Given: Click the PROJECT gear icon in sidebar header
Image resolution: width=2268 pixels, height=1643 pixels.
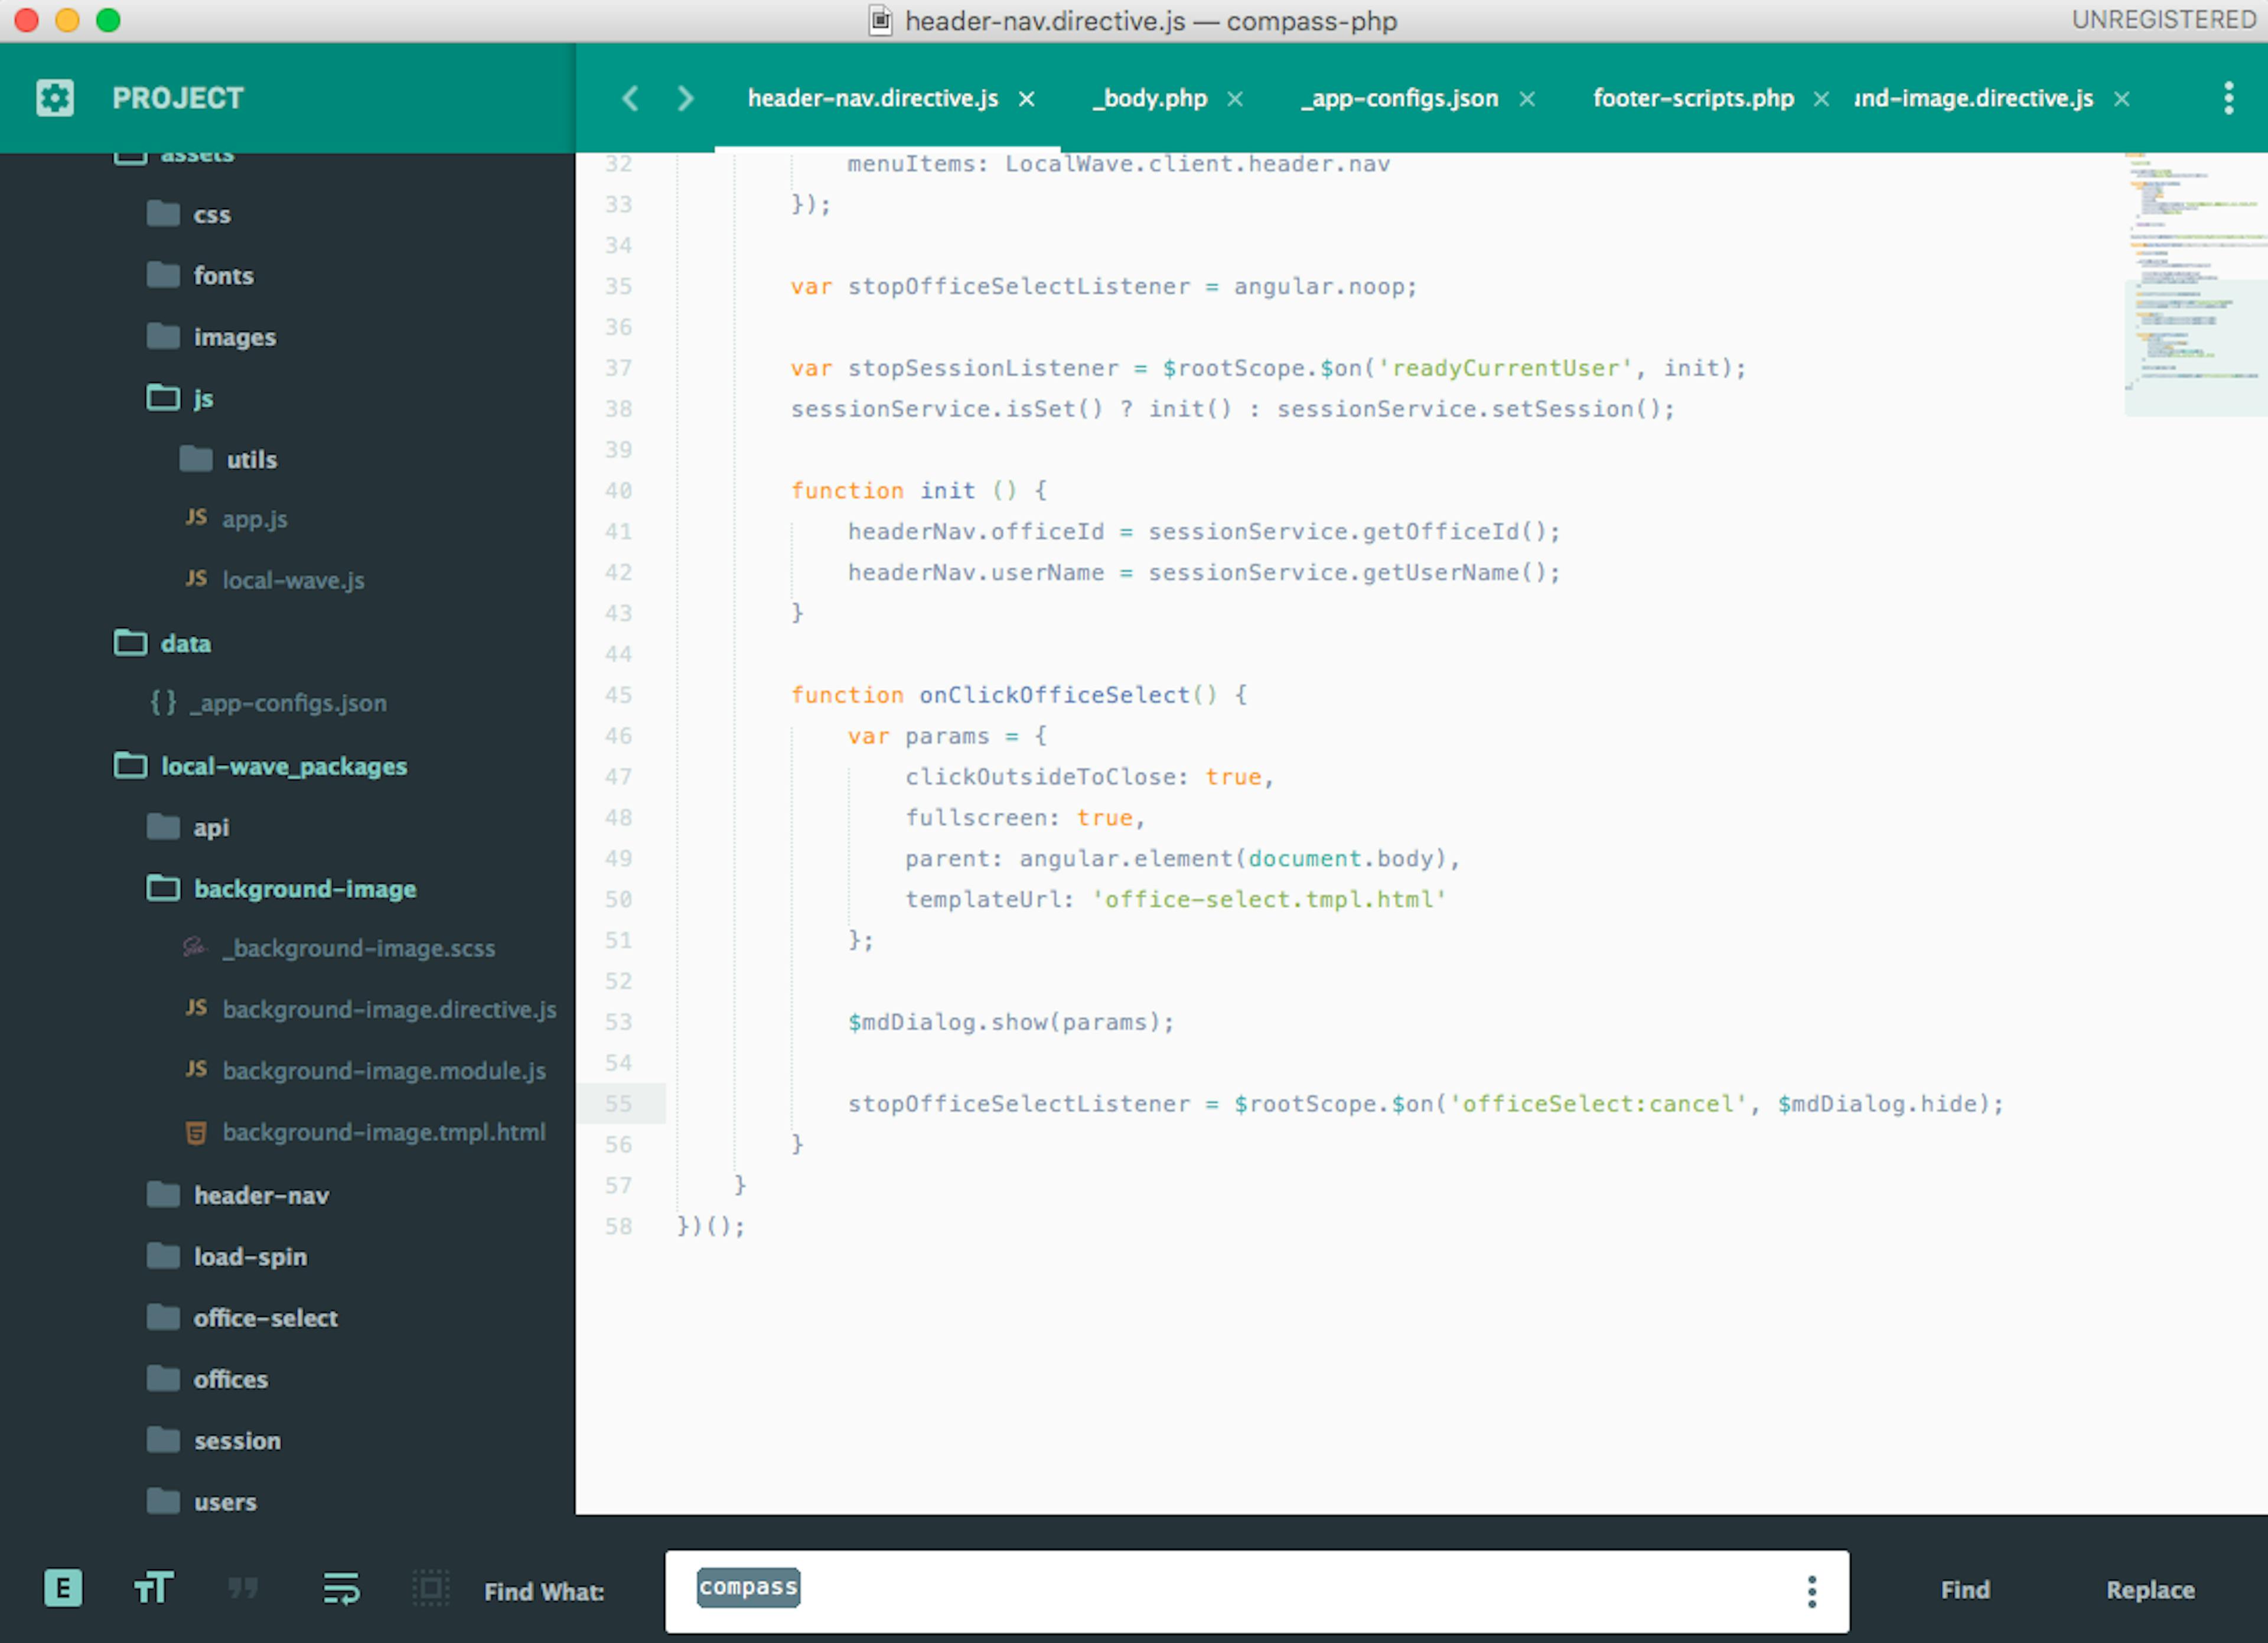Looking at the screenshot, I should (54, 97).
